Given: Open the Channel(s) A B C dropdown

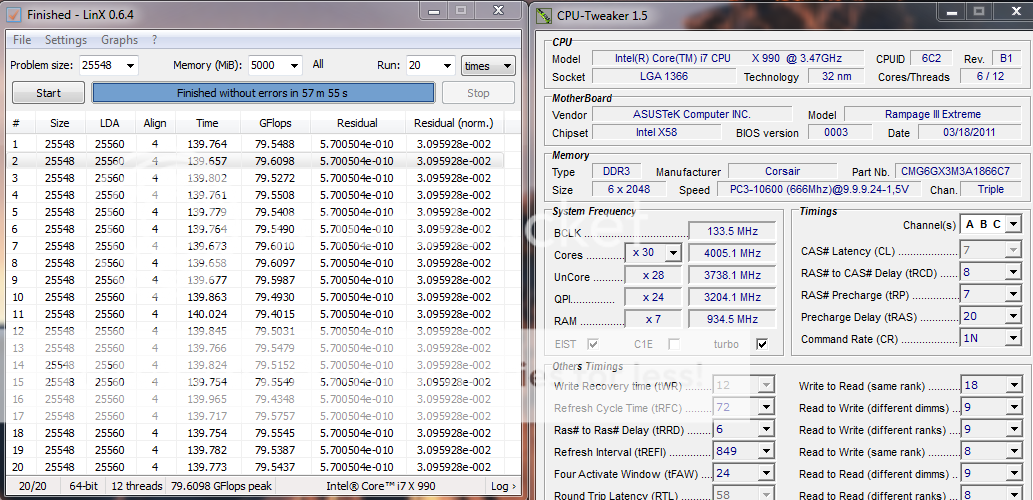Looking at the screenshot, I should point(1013,225).
